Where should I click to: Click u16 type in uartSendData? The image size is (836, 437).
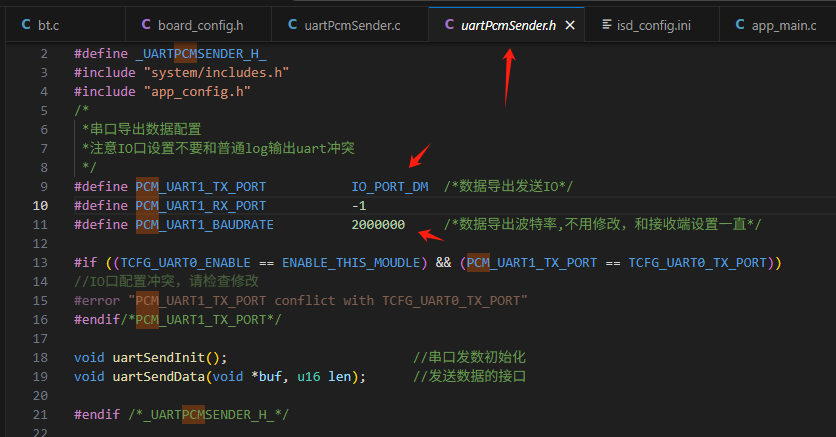pyautogui.click(x=309, y=377)
